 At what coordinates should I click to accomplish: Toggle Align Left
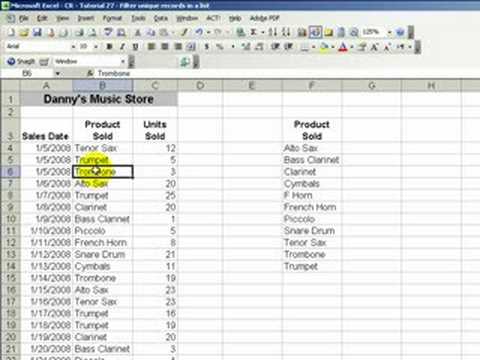151,47
